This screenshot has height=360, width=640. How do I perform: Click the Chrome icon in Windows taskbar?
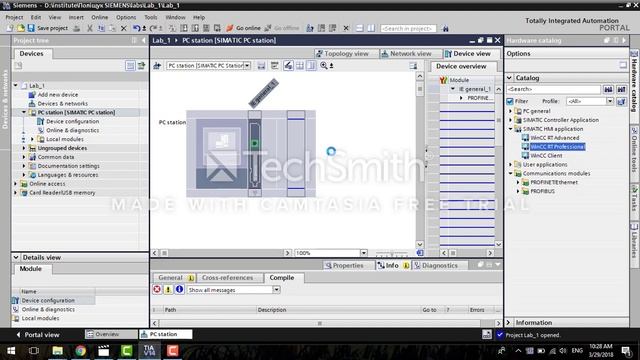click(80, 351)
